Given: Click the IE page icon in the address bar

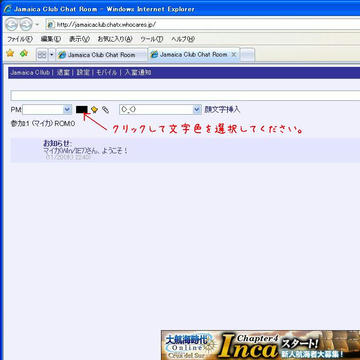Looking at the screenshot, I should pos(51,25).
